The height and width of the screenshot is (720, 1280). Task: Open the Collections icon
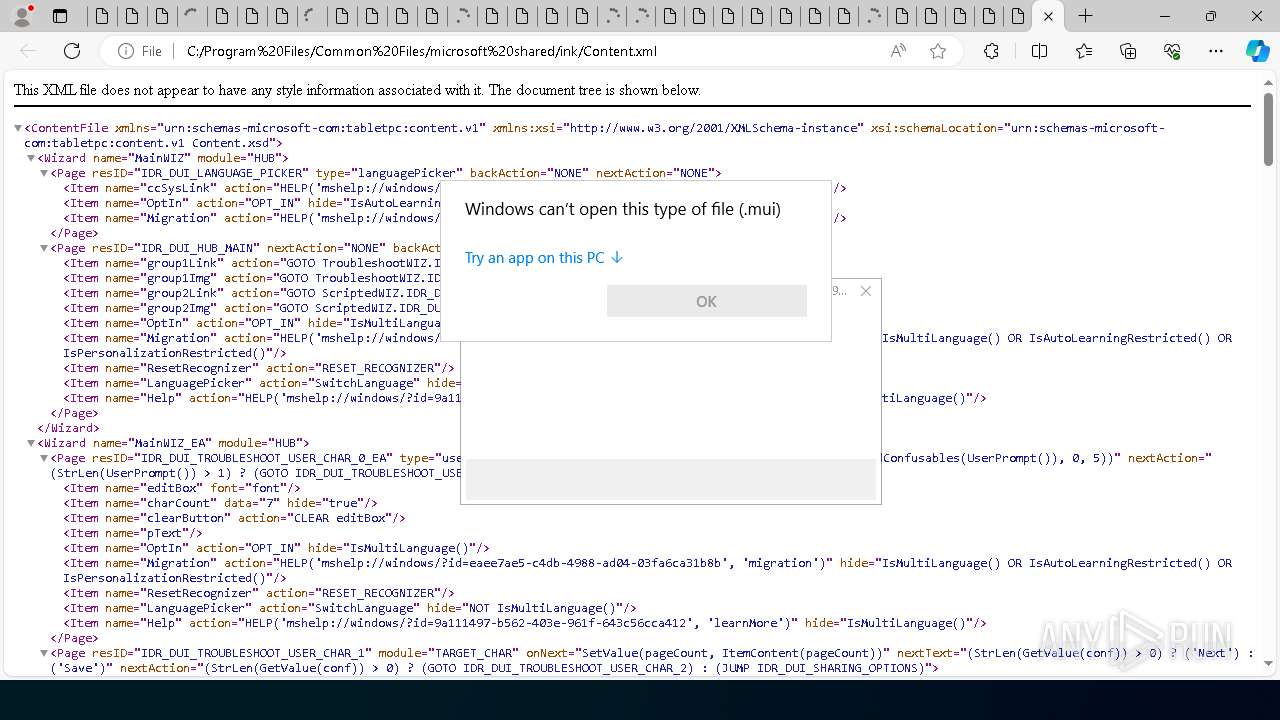coord(1128,51)
